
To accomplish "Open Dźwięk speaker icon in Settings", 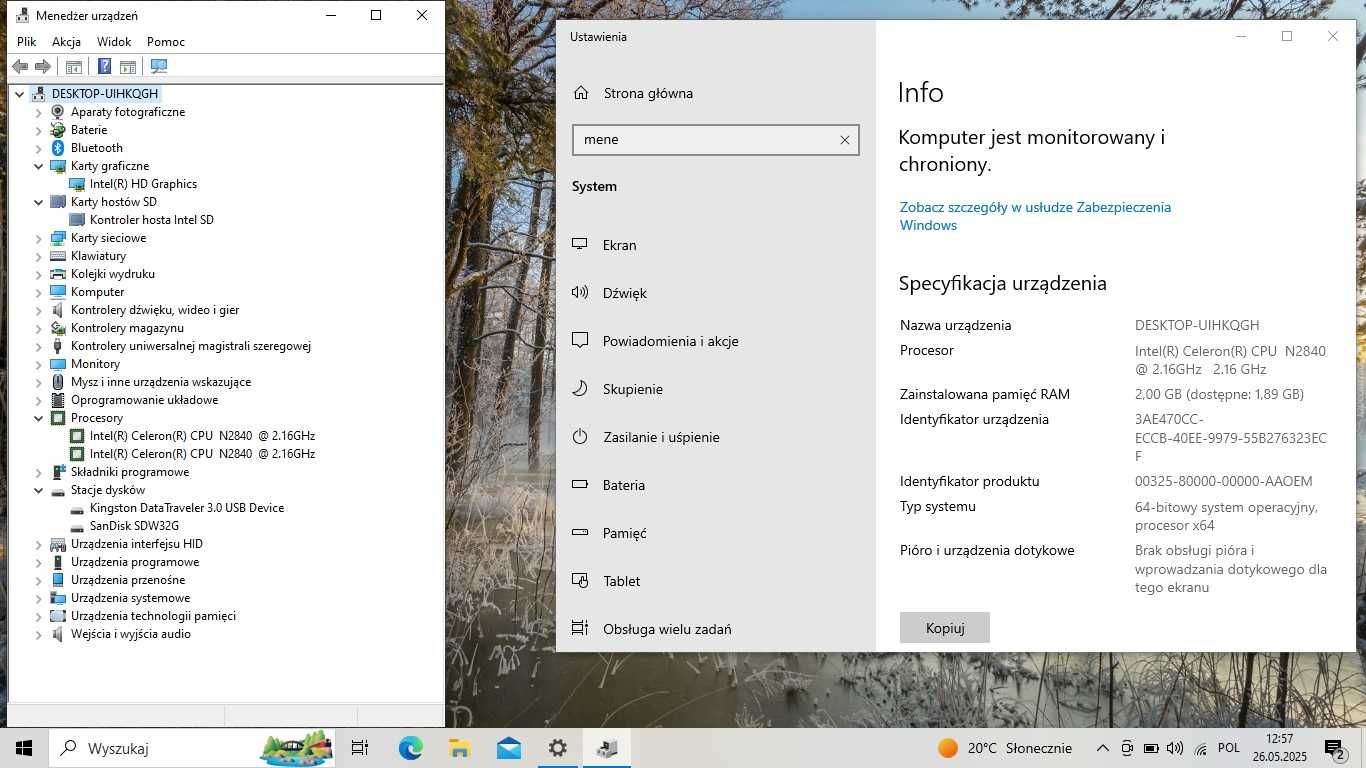I will tap(580, 293).
